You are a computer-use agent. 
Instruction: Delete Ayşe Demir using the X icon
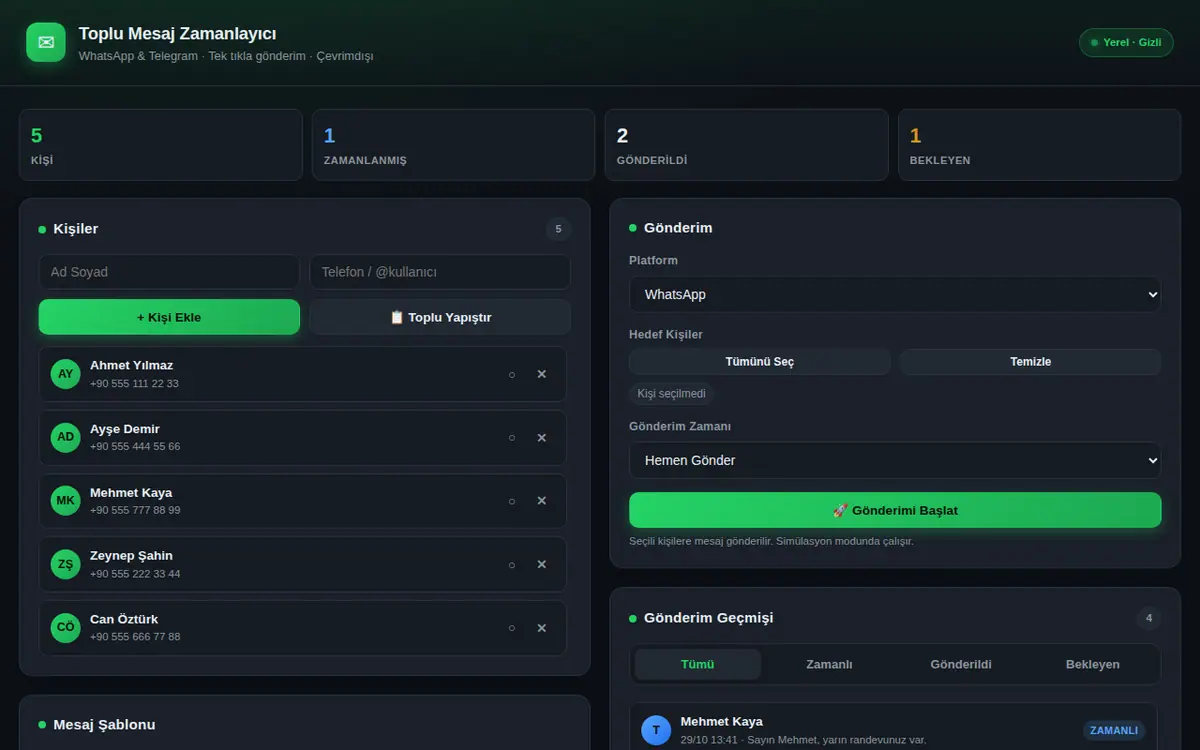pos(542,437)
